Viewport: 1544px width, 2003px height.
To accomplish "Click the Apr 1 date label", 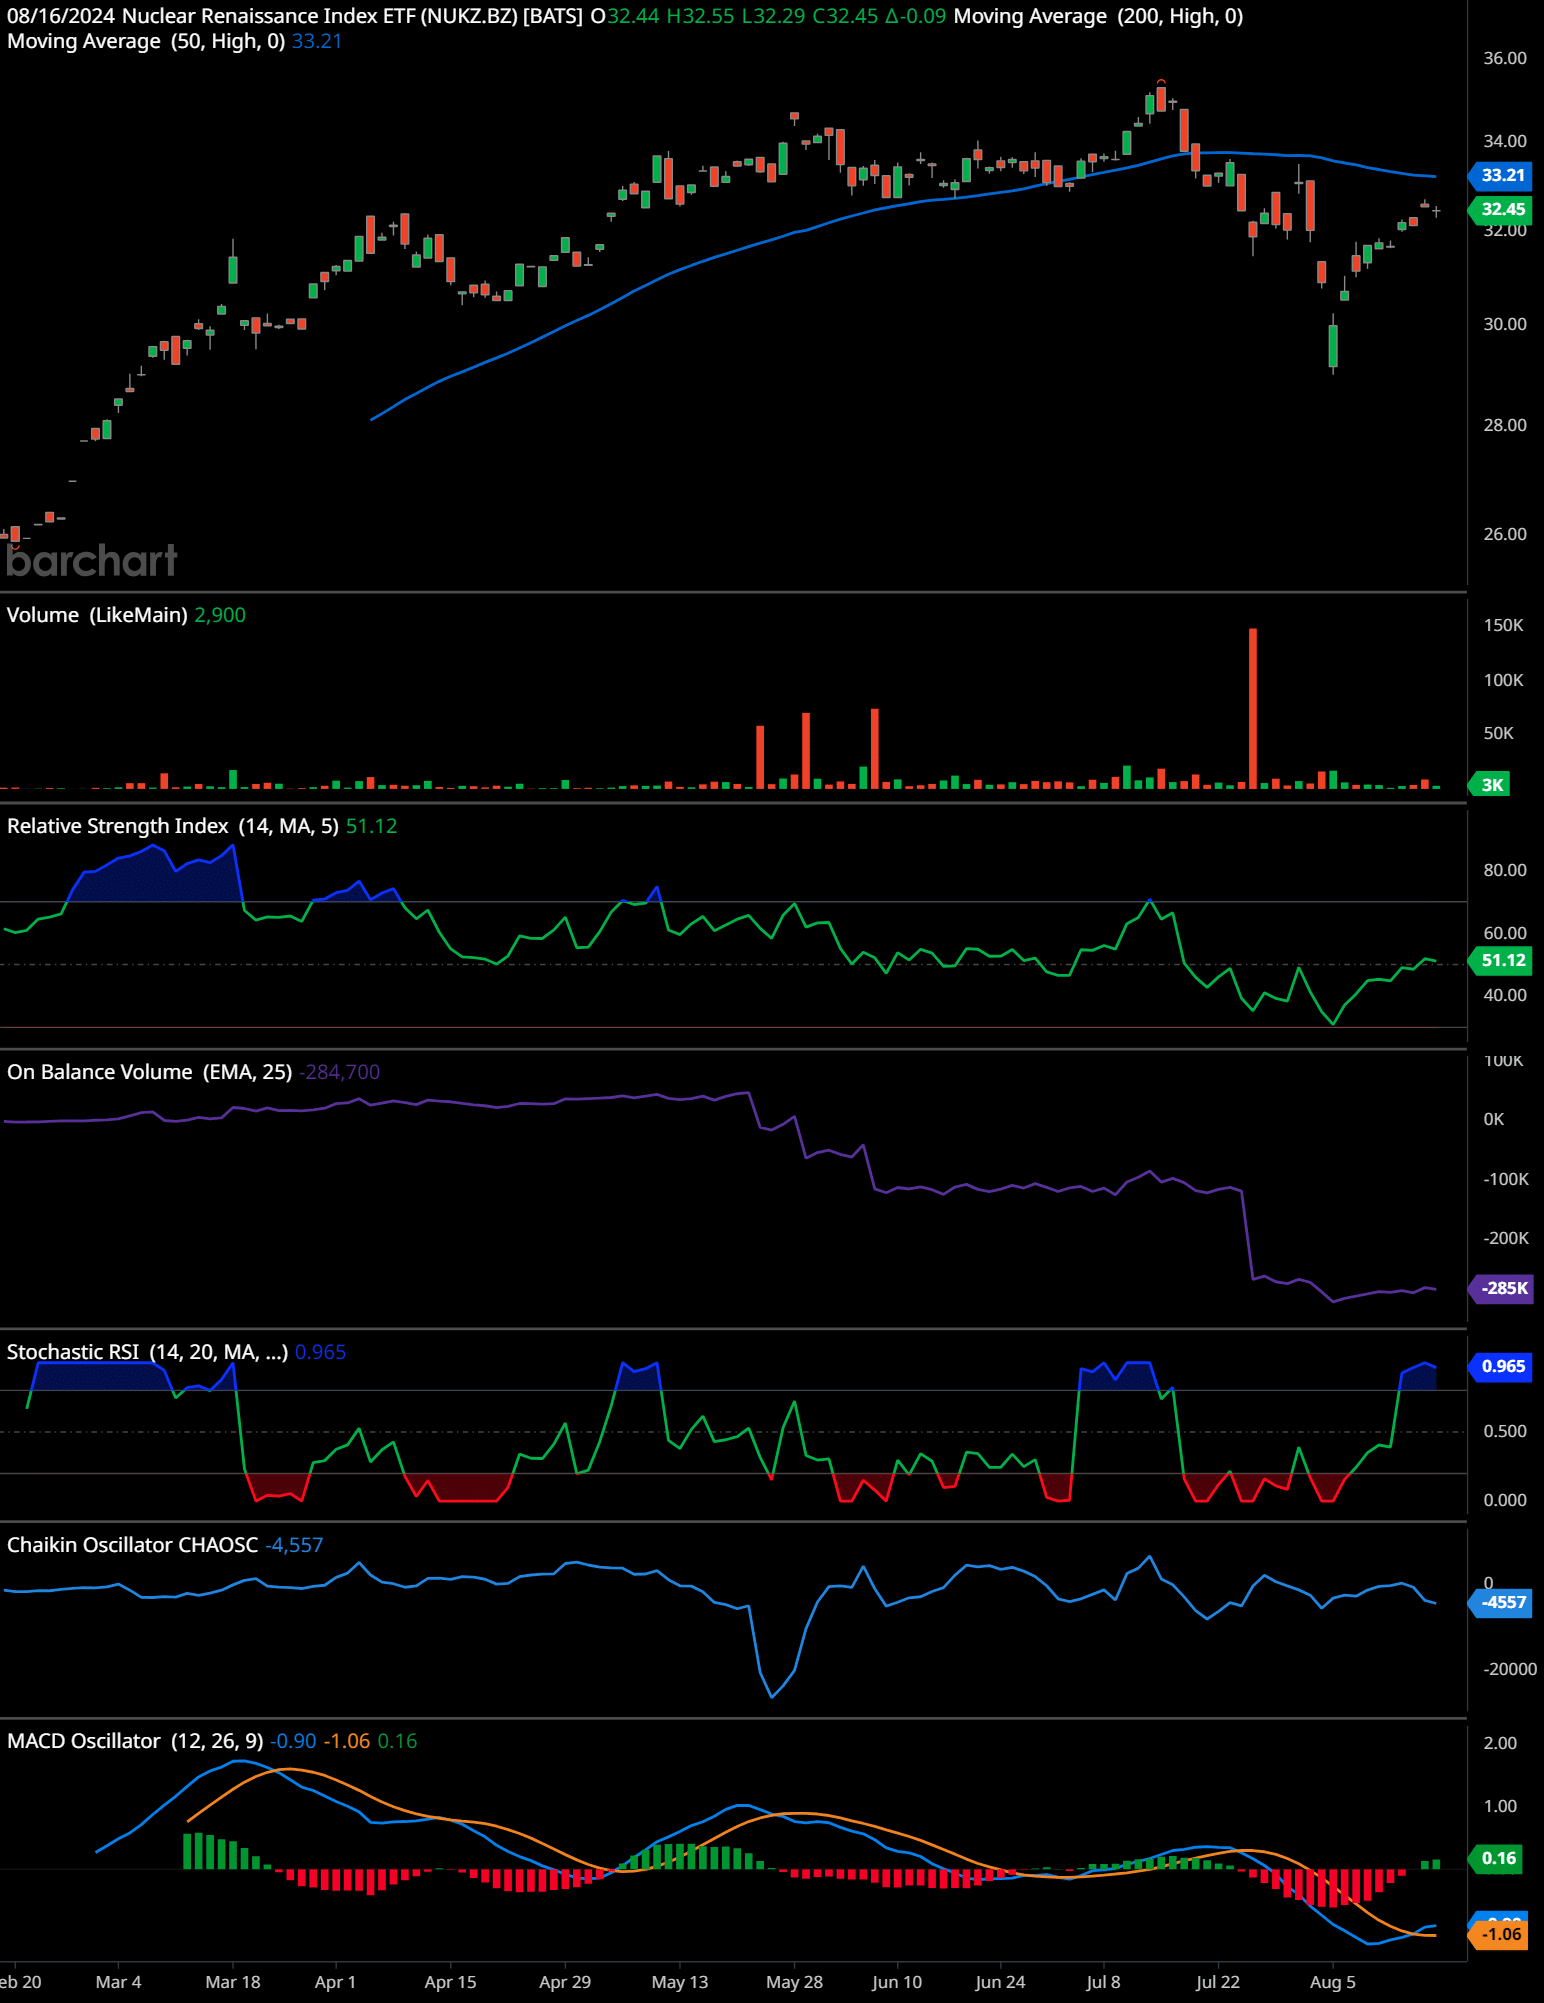I will (x=335, y=1982).
